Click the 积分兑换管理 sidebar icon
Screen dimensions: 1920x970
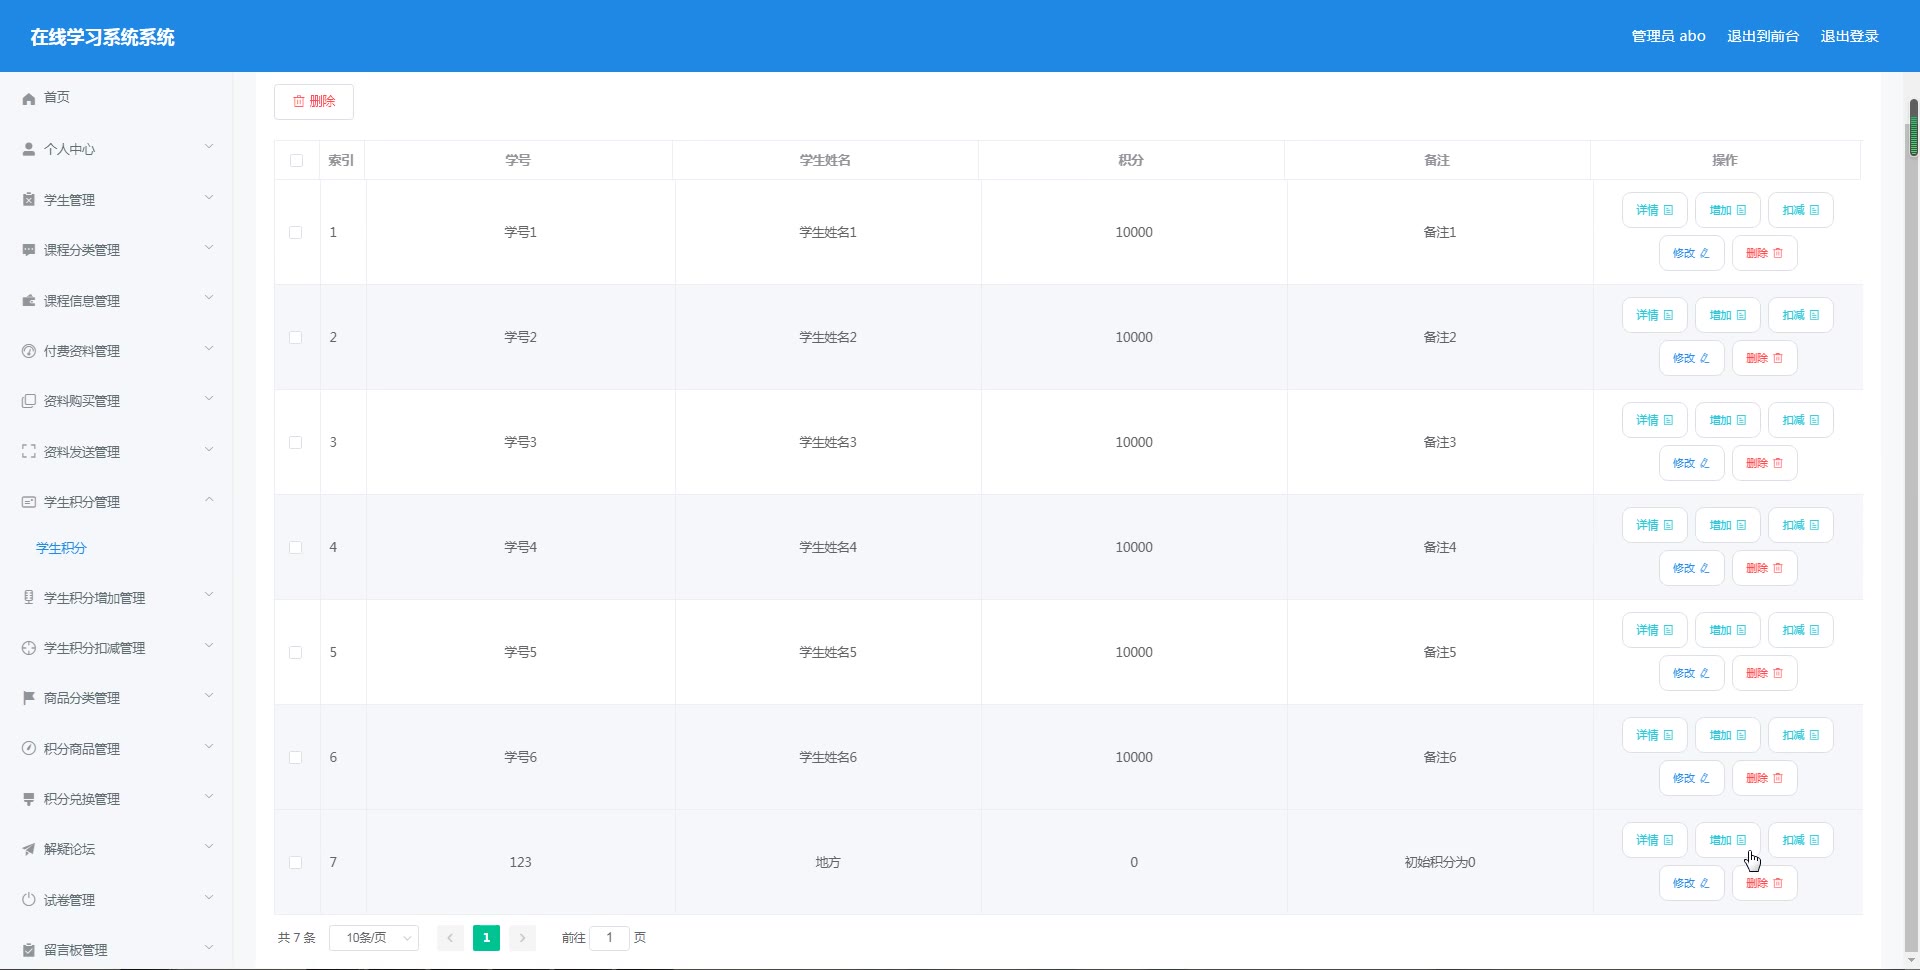(29, 799)
